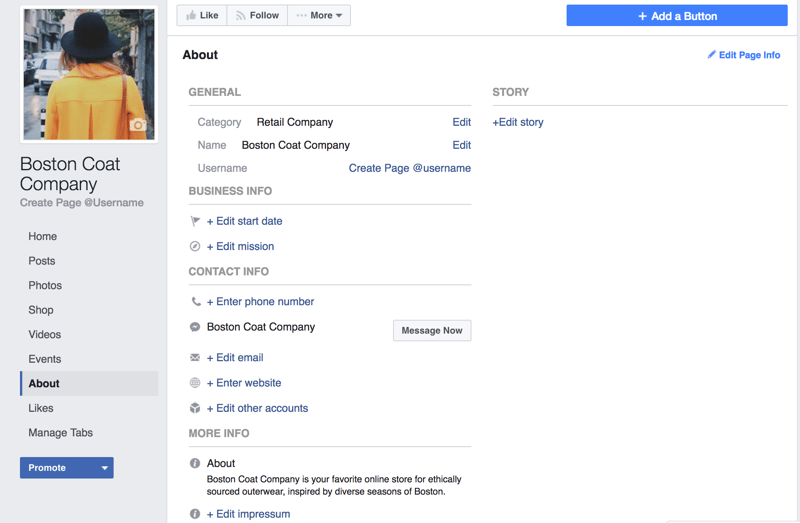Expand the Promote dropdown arrow
800x523 pixels.
tap(104, 468)
